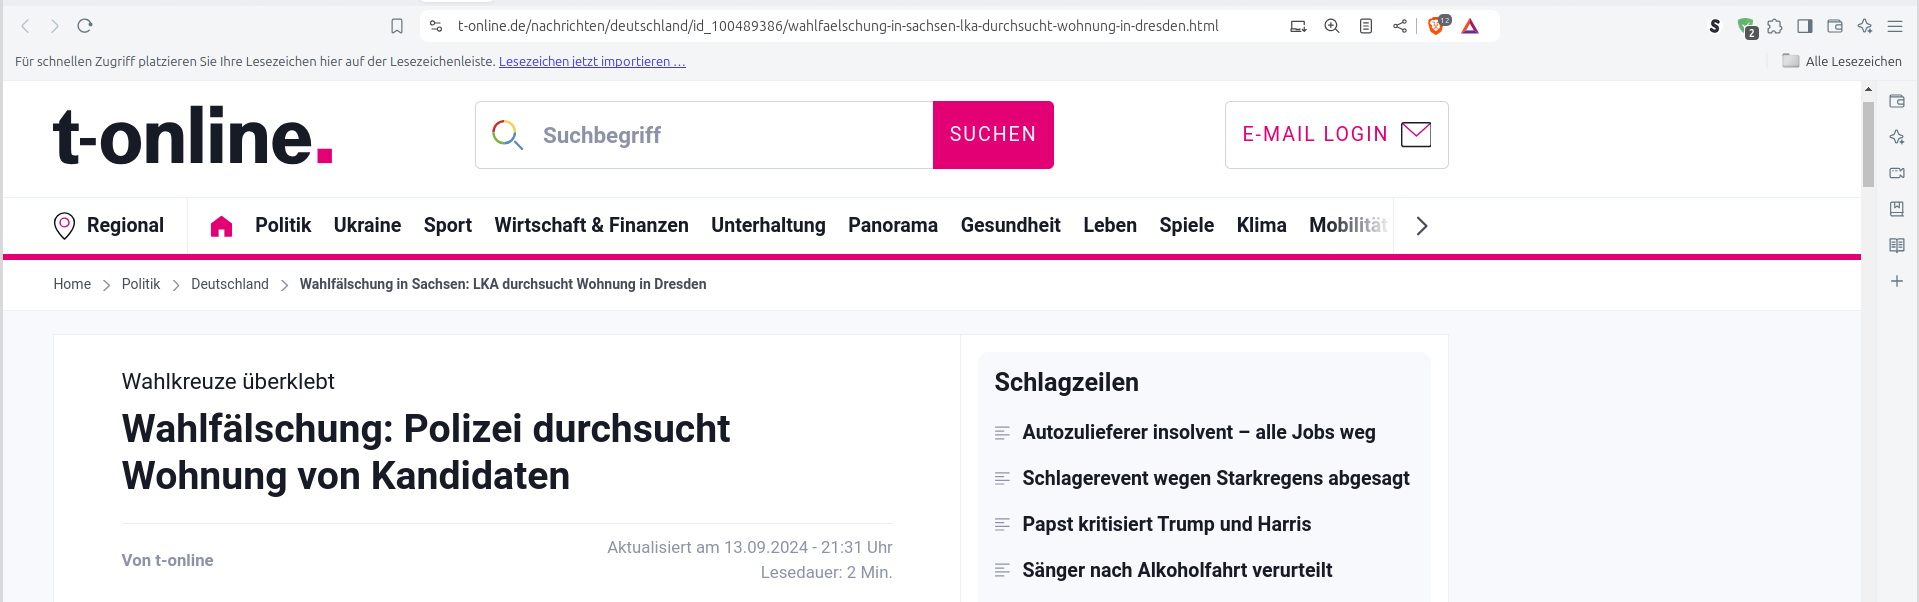Open the Sport menu item
The height and width of the screenshot is (602, 1919).
448,226
